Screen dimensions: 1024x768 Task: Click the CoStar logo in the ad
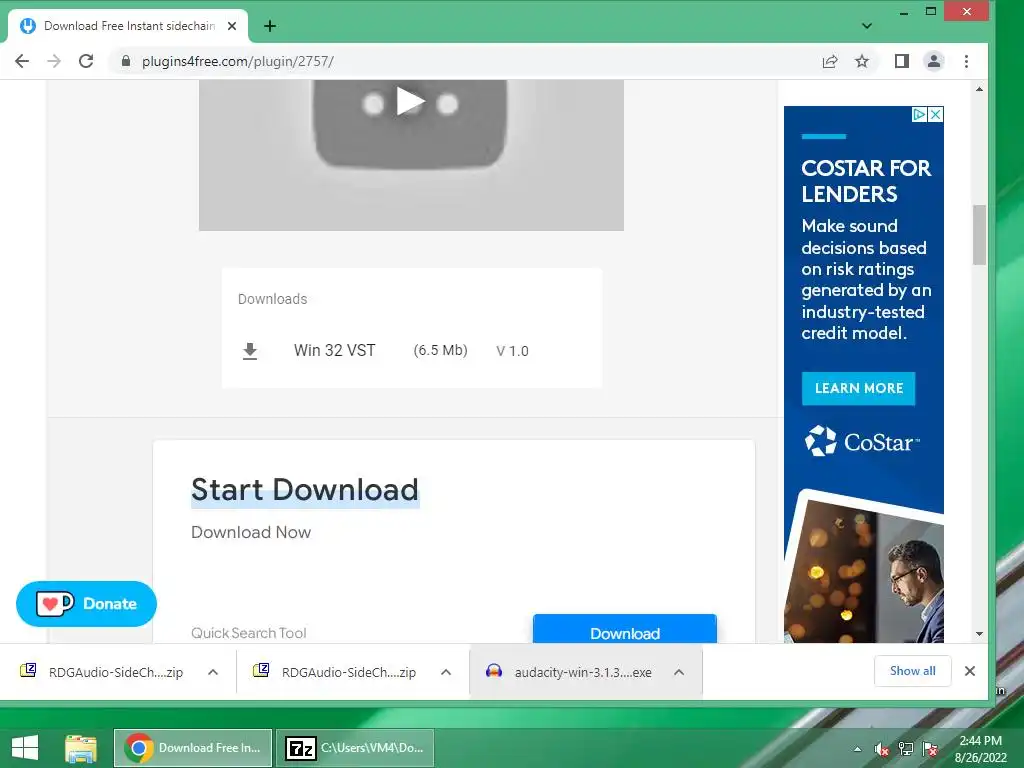[x=861, y=441]
